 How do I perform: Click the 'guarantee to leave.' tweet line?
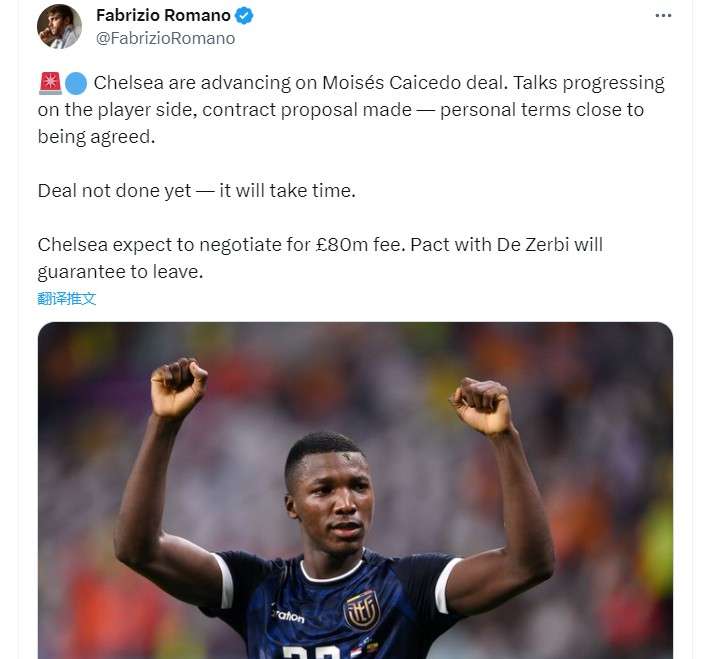pos(120,271)
